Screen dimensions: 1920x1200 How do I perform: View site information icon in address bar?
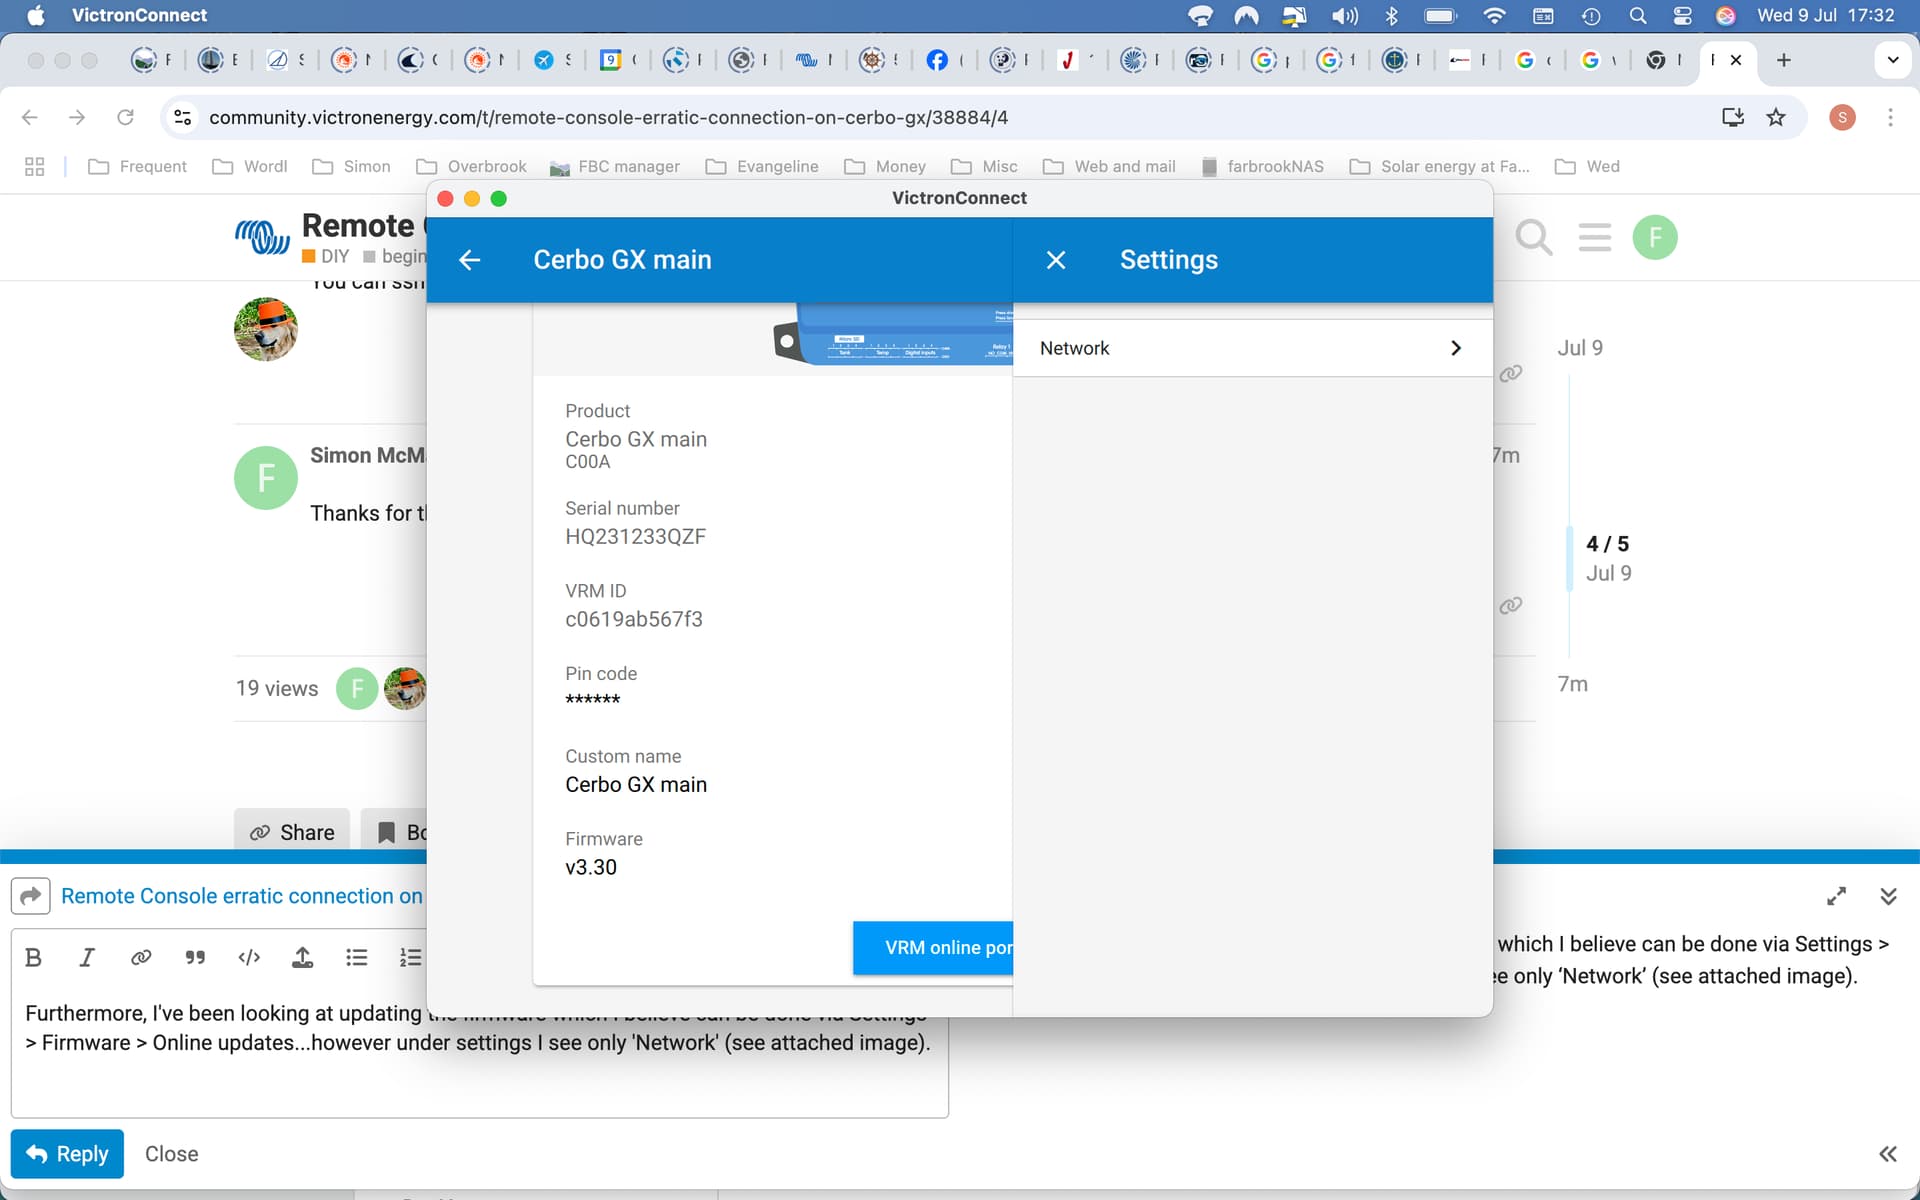pyautogui.click(x=182, y=117)
